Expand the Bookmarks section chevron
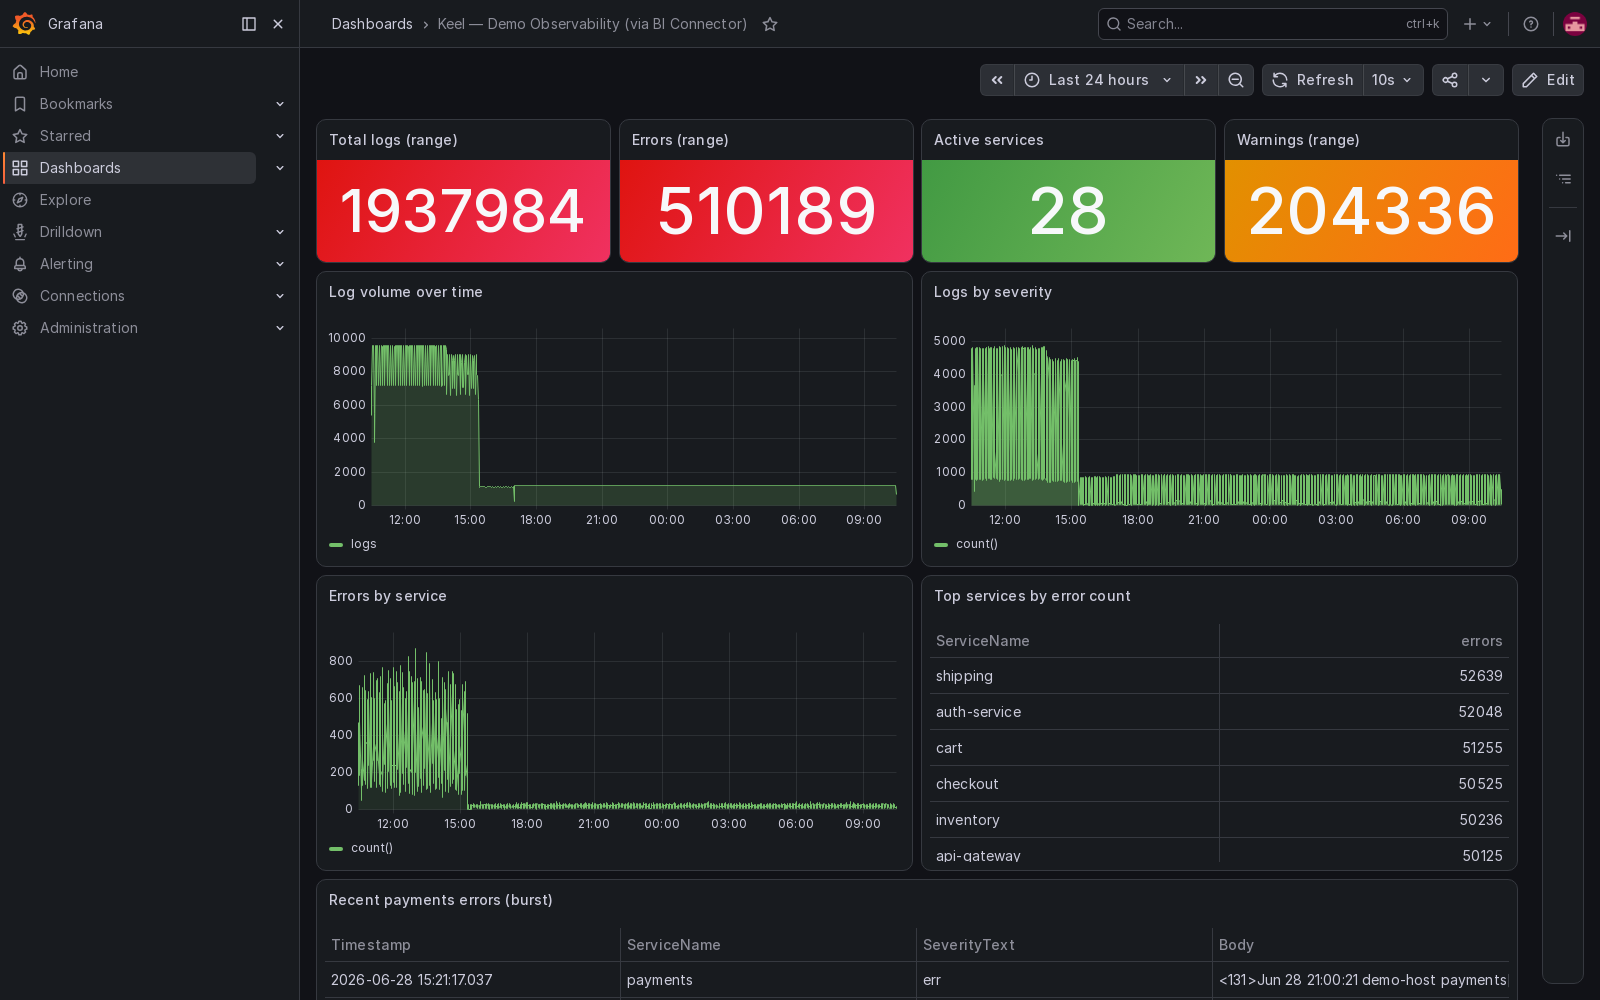The height and width of the screenshot is (1000, 1600). pos(280,104)
